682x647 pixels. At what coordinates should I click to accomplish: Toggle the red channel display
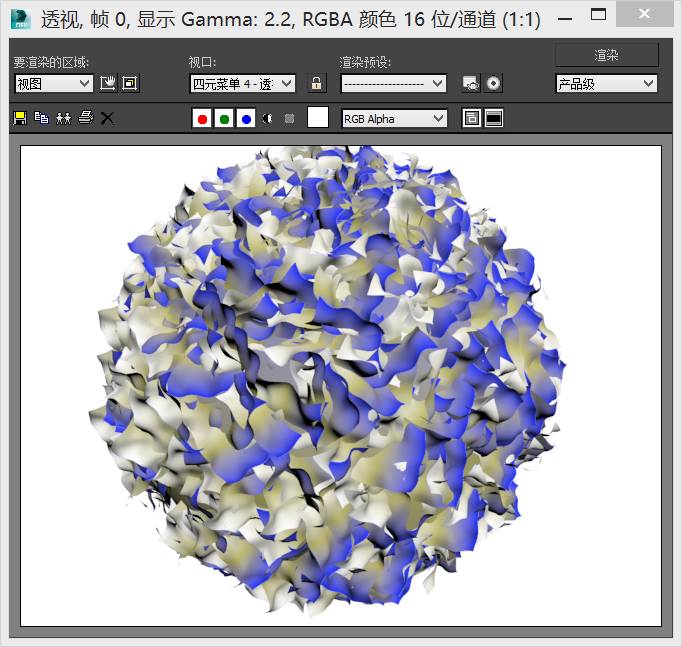tap(202, 118)
